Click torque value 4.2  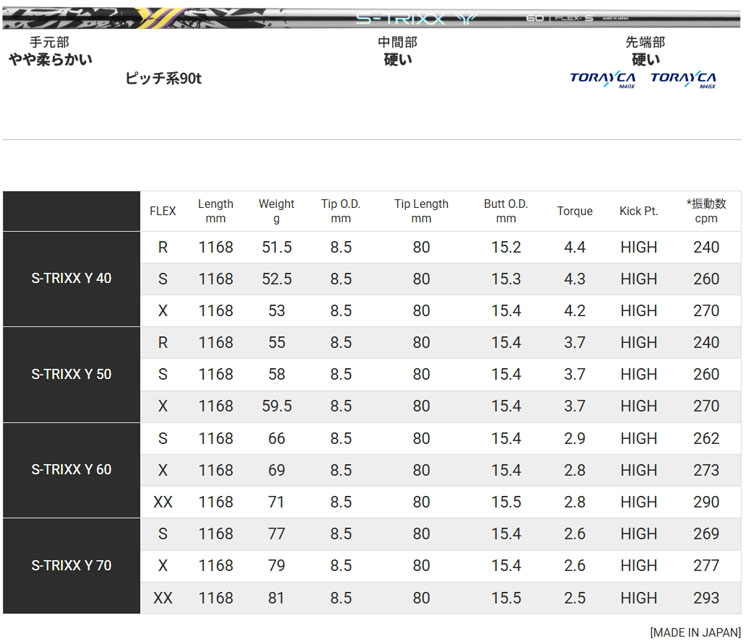(574, 311)
